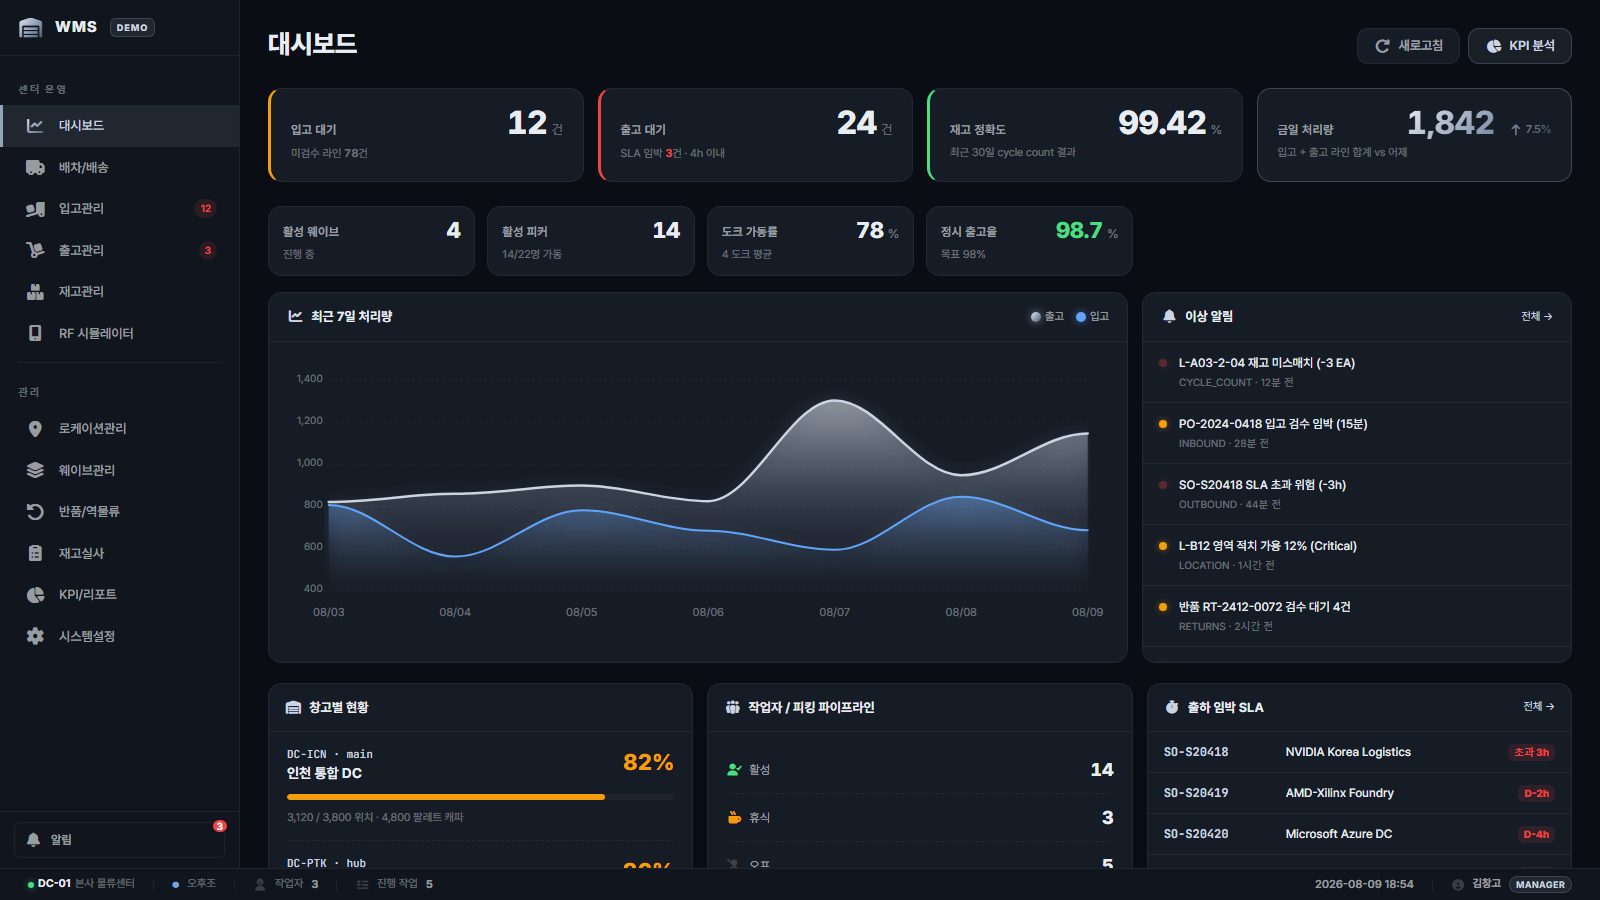Click the 로케이션관리 map pin icon
1600x900 pixels.
point(35,428)
